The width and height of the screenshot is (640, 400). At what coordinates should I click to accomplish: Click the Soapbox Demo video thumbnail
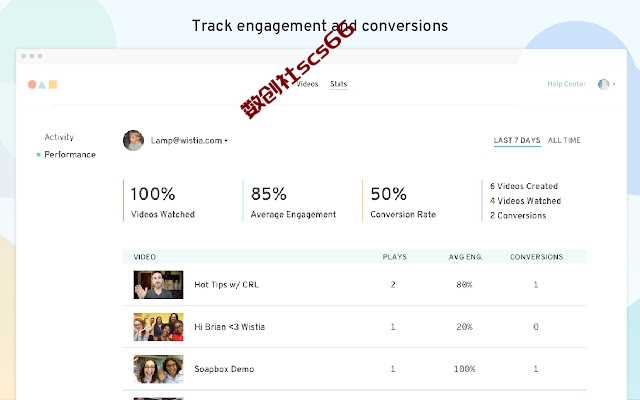point(158,369)
